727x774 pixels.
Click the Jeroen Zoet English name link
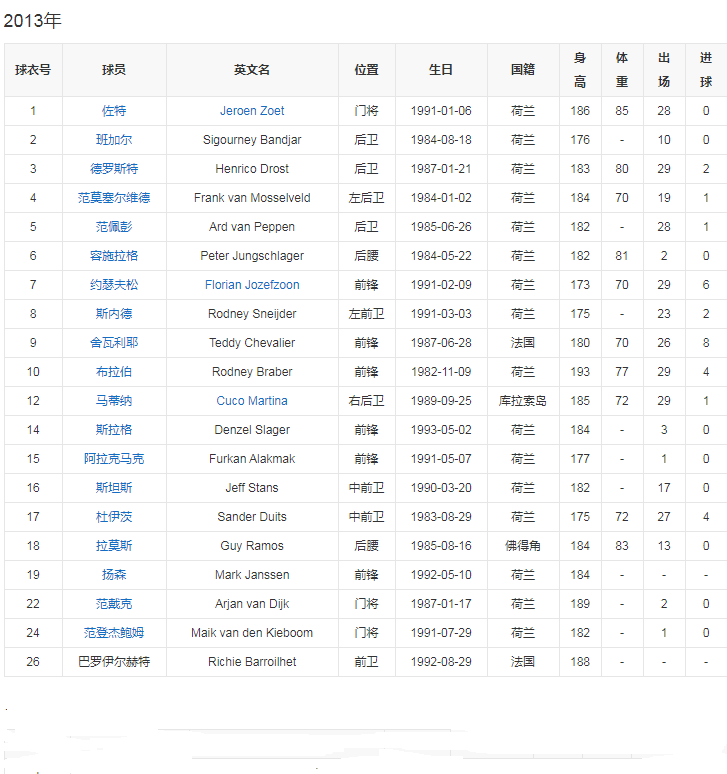pos(252,111)
